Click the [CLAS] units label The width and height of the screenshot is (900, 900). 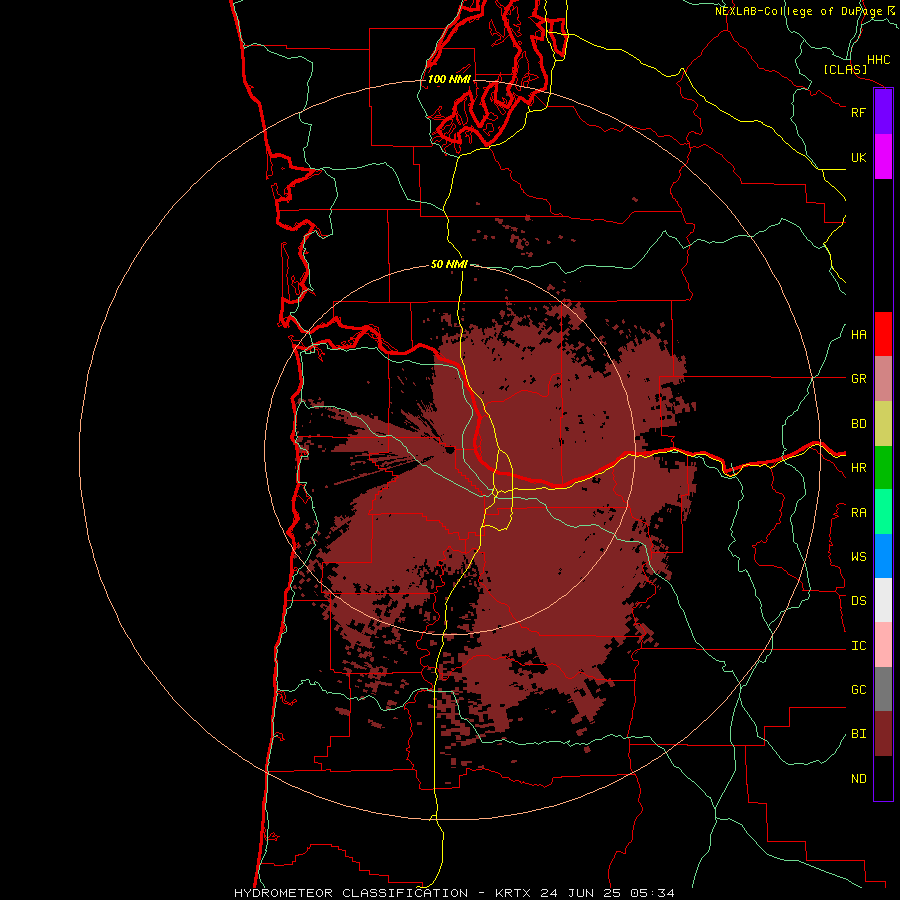845,69
